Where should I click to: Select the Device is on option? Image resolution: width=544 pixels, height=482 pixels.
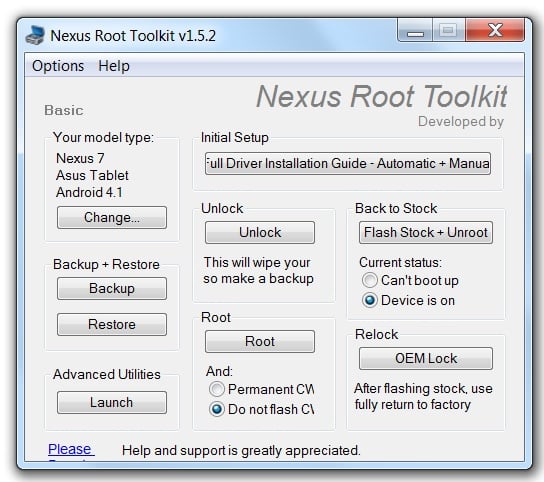click(x=370, y=300)
